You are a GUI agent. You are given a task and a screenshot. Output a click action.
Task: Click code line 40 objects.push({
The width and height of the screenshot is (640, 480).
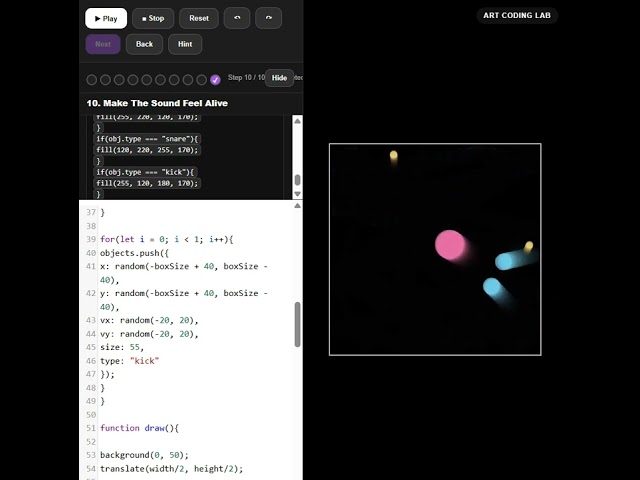(x=134, y=253)
